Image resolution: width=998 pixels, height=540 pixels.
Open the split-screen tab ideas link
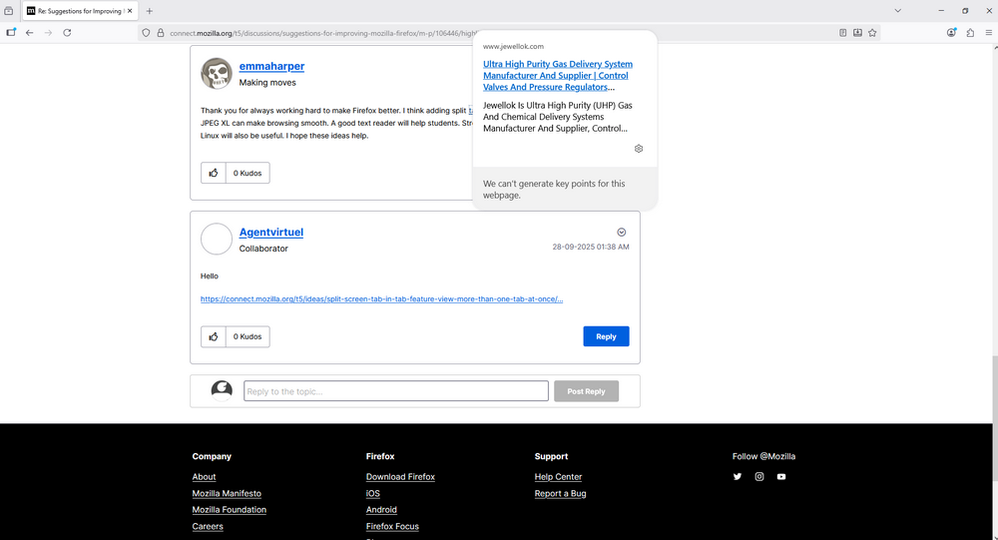click(x=381, y=299)
